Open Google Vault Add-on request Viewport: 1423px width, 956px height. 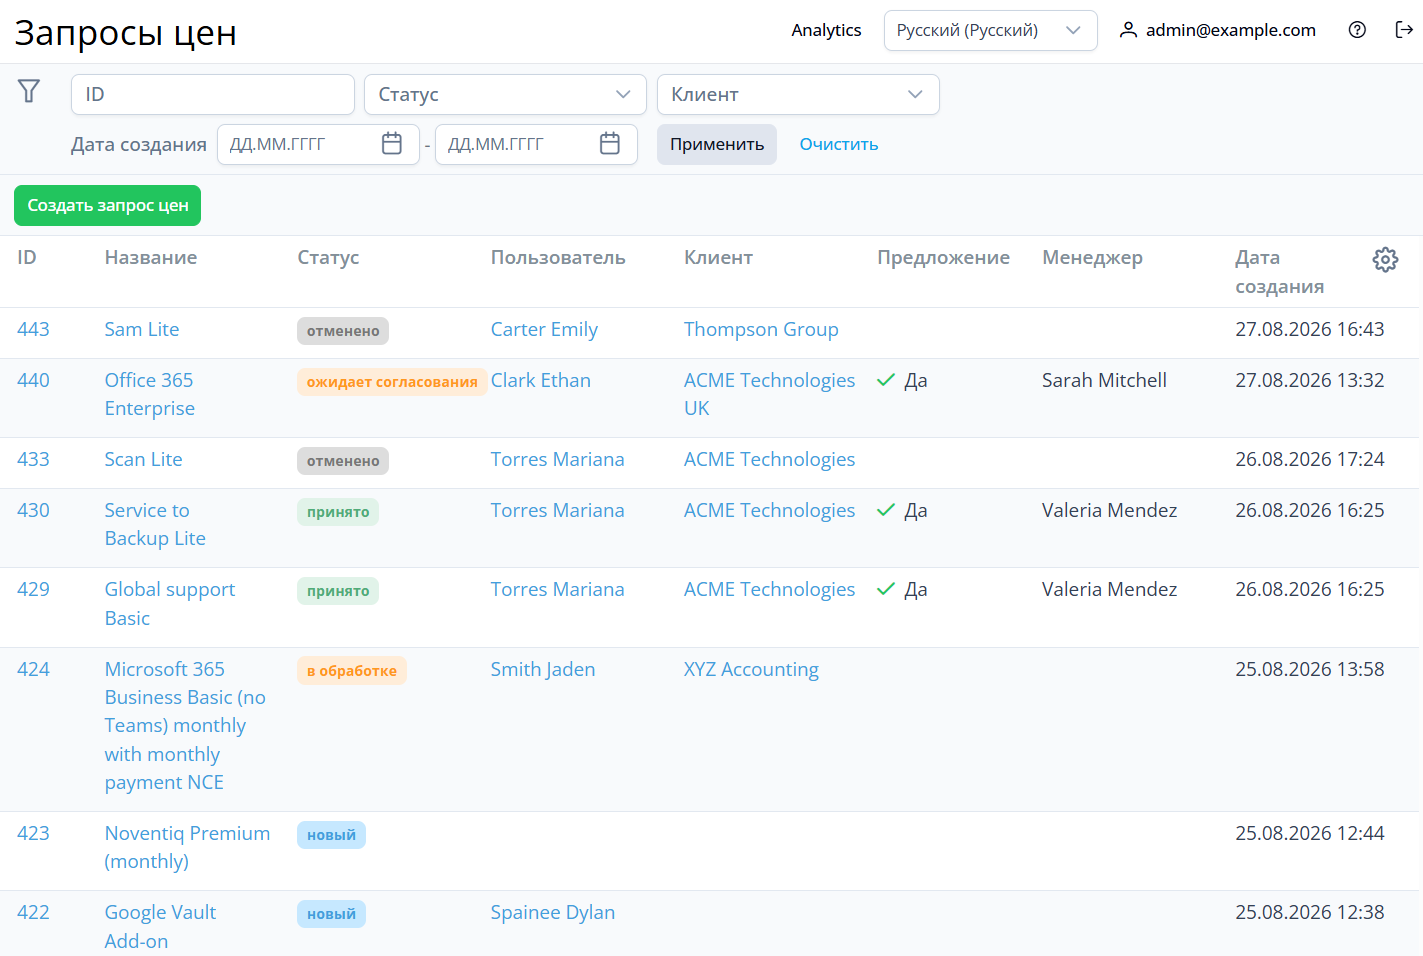[x=160, y=926]
